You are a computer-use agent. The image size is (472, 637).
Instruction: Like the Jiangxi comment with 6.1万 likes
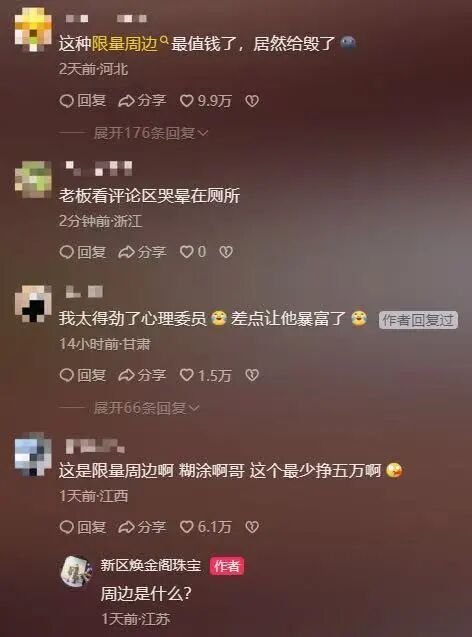coord(206,527)
